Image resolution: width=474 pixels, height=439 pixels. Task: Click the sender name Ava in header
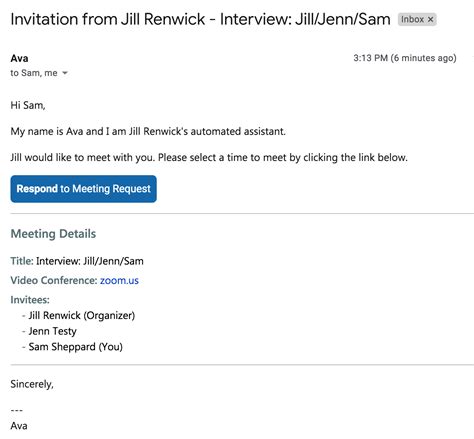pyautogui.click(x=19, y=58)
